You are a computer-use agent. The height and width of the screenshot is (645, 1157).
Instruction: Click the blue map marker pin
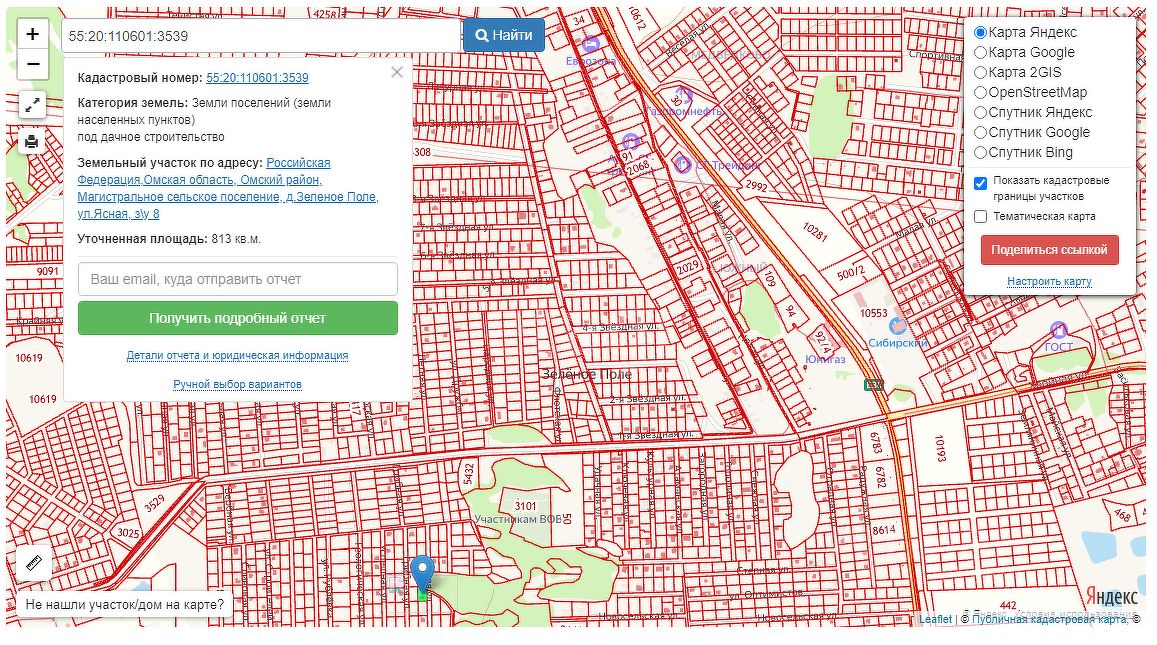[x=422, y=573]
